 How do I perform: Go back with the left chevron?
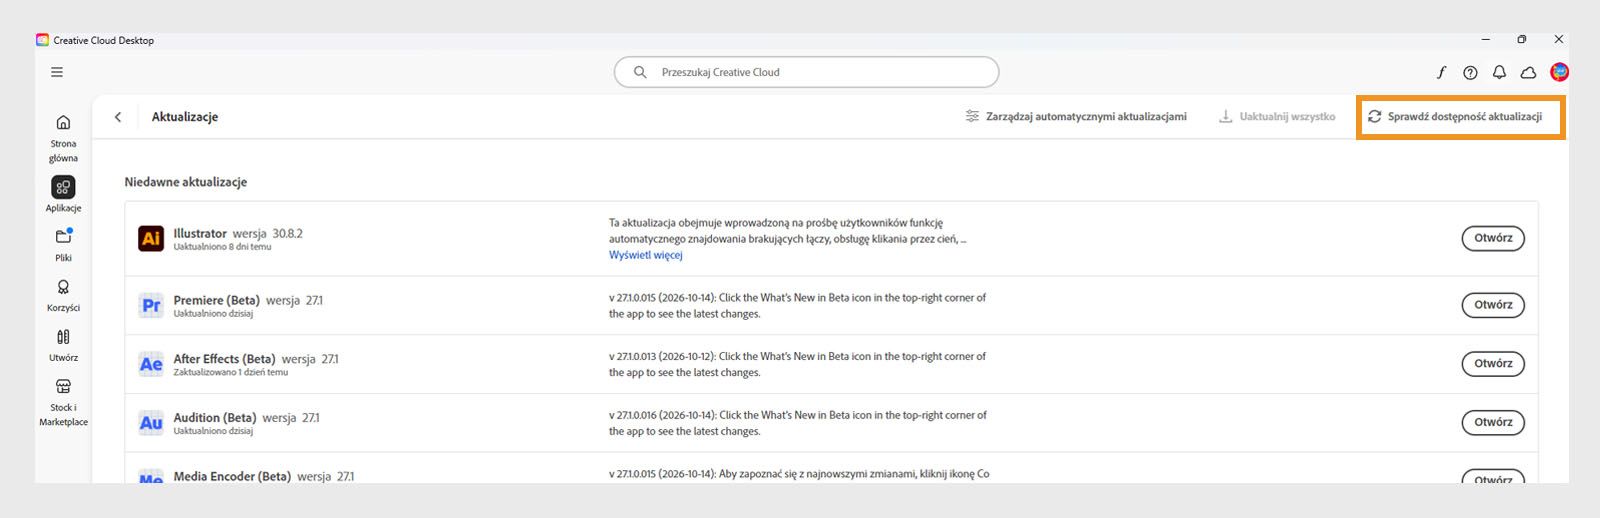click(118, 117)
